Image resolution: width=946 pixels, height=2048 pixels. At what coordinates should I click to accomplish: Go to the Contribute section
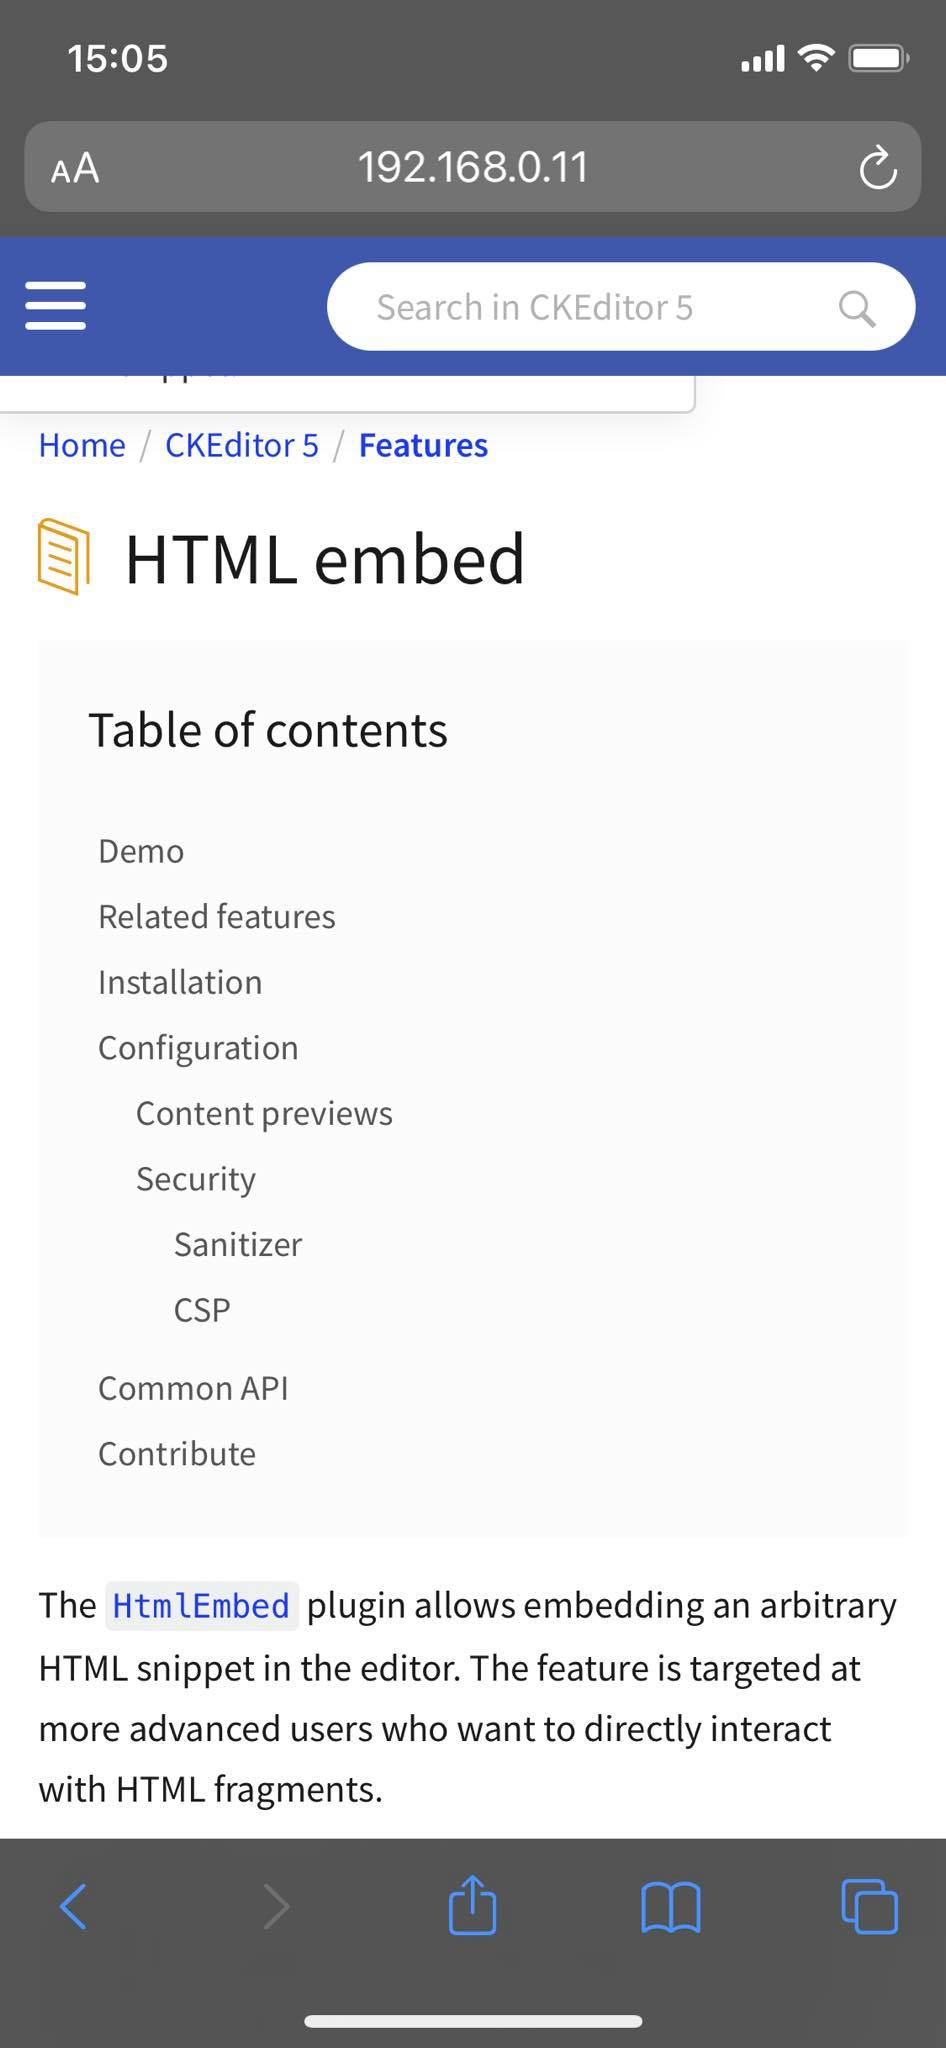(177, 1453)
